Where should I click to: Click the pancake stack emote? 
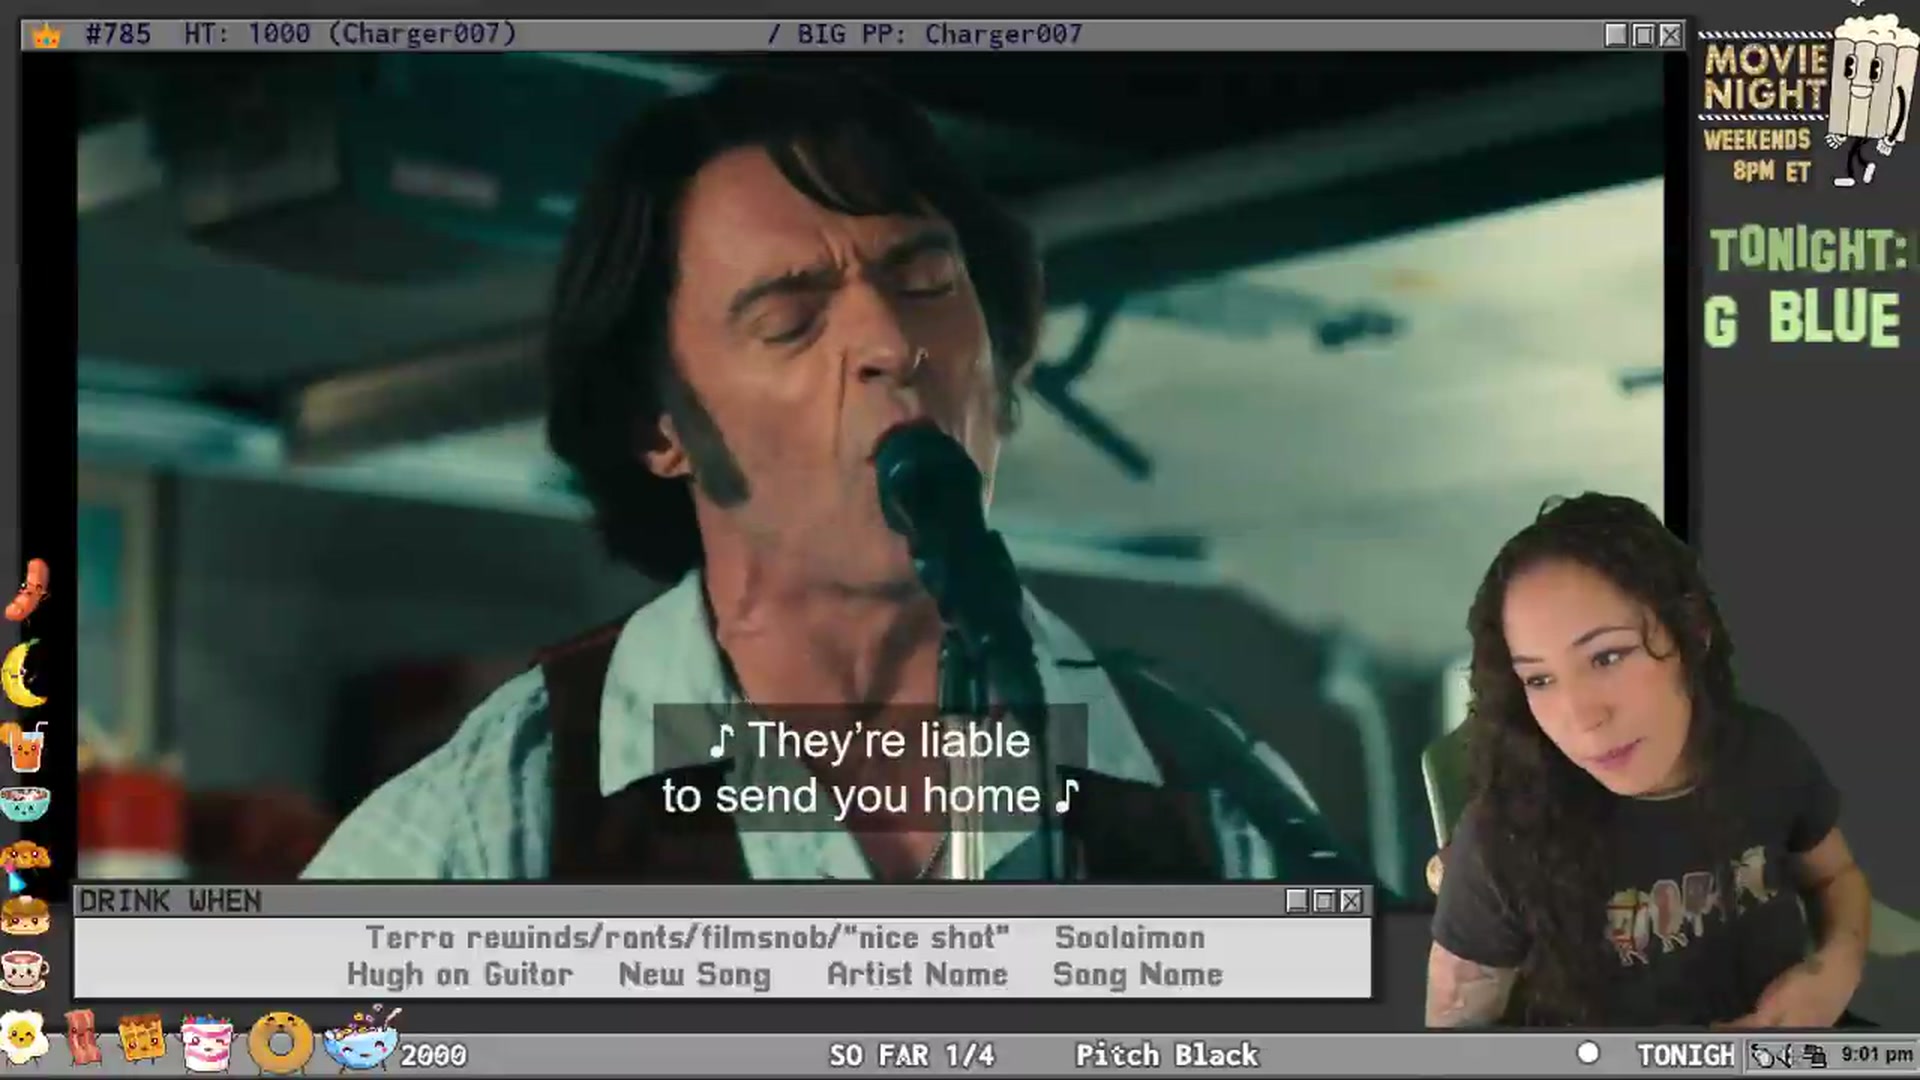pyautogui.click(x=24, y=915)
